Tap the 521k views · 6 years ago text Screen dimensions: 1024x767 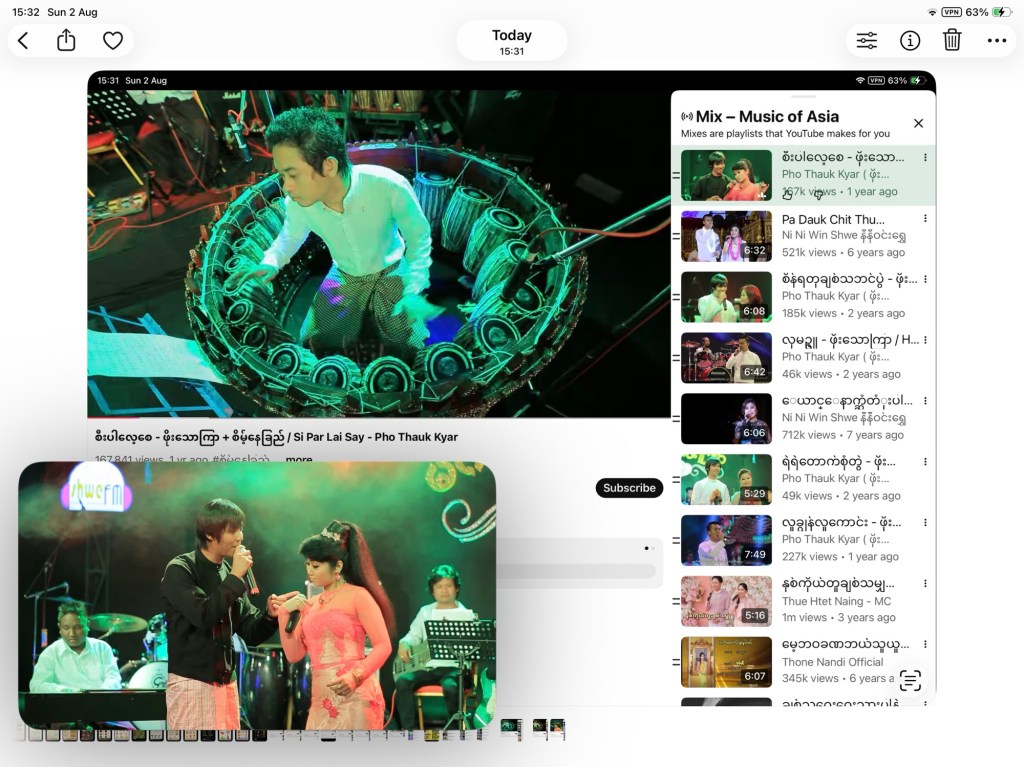(x=843, y=252)
